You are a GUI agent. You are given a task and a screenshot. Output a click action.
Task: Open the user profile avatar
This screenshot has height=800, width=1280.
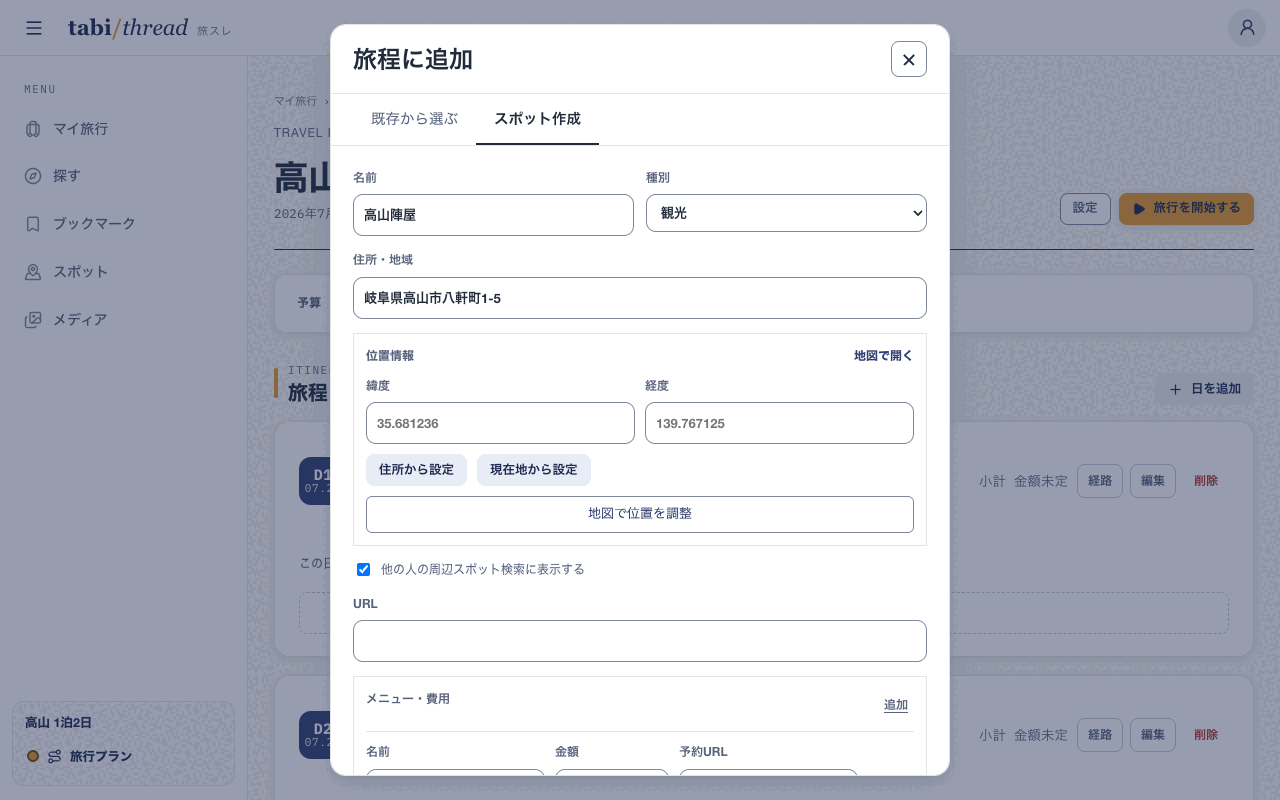(x=1247, y=28)
